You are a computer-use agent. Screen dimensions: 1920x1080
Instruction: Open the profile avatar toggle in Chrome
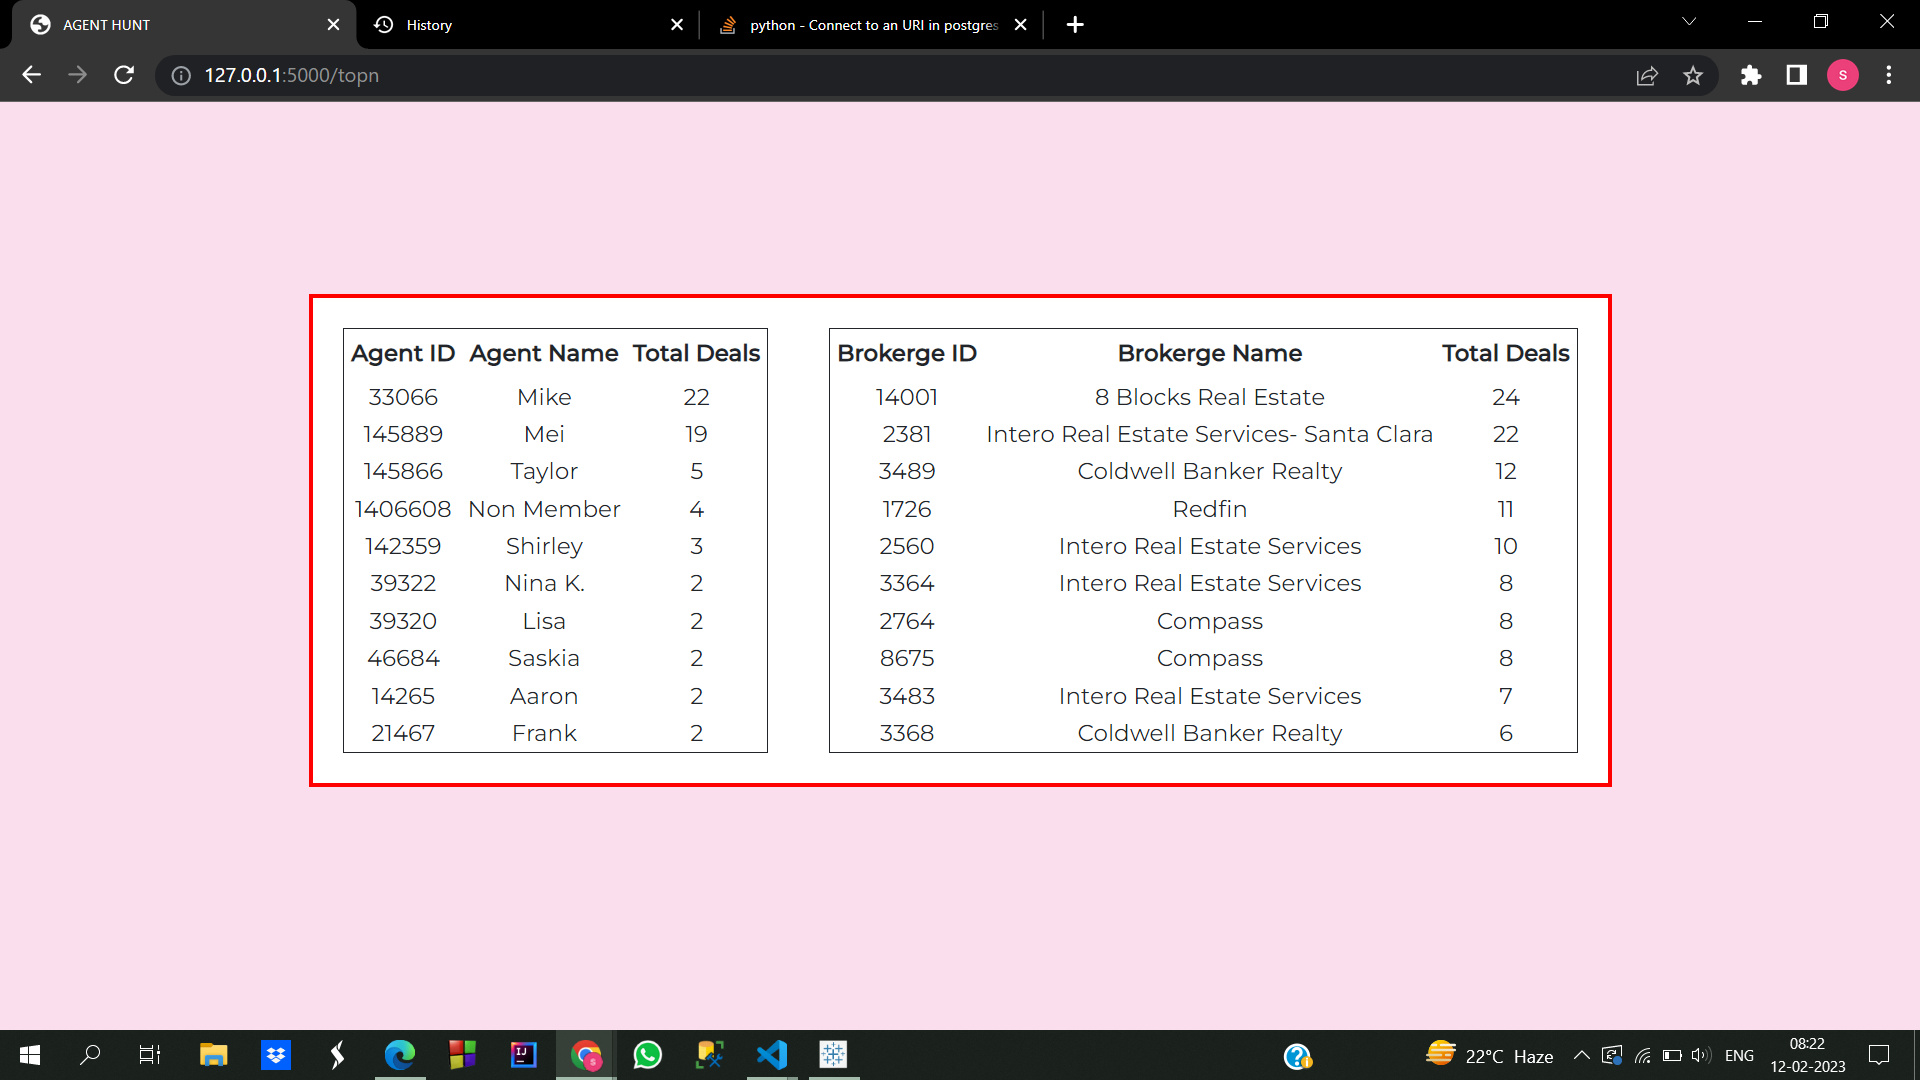[x=1843, y=75]
